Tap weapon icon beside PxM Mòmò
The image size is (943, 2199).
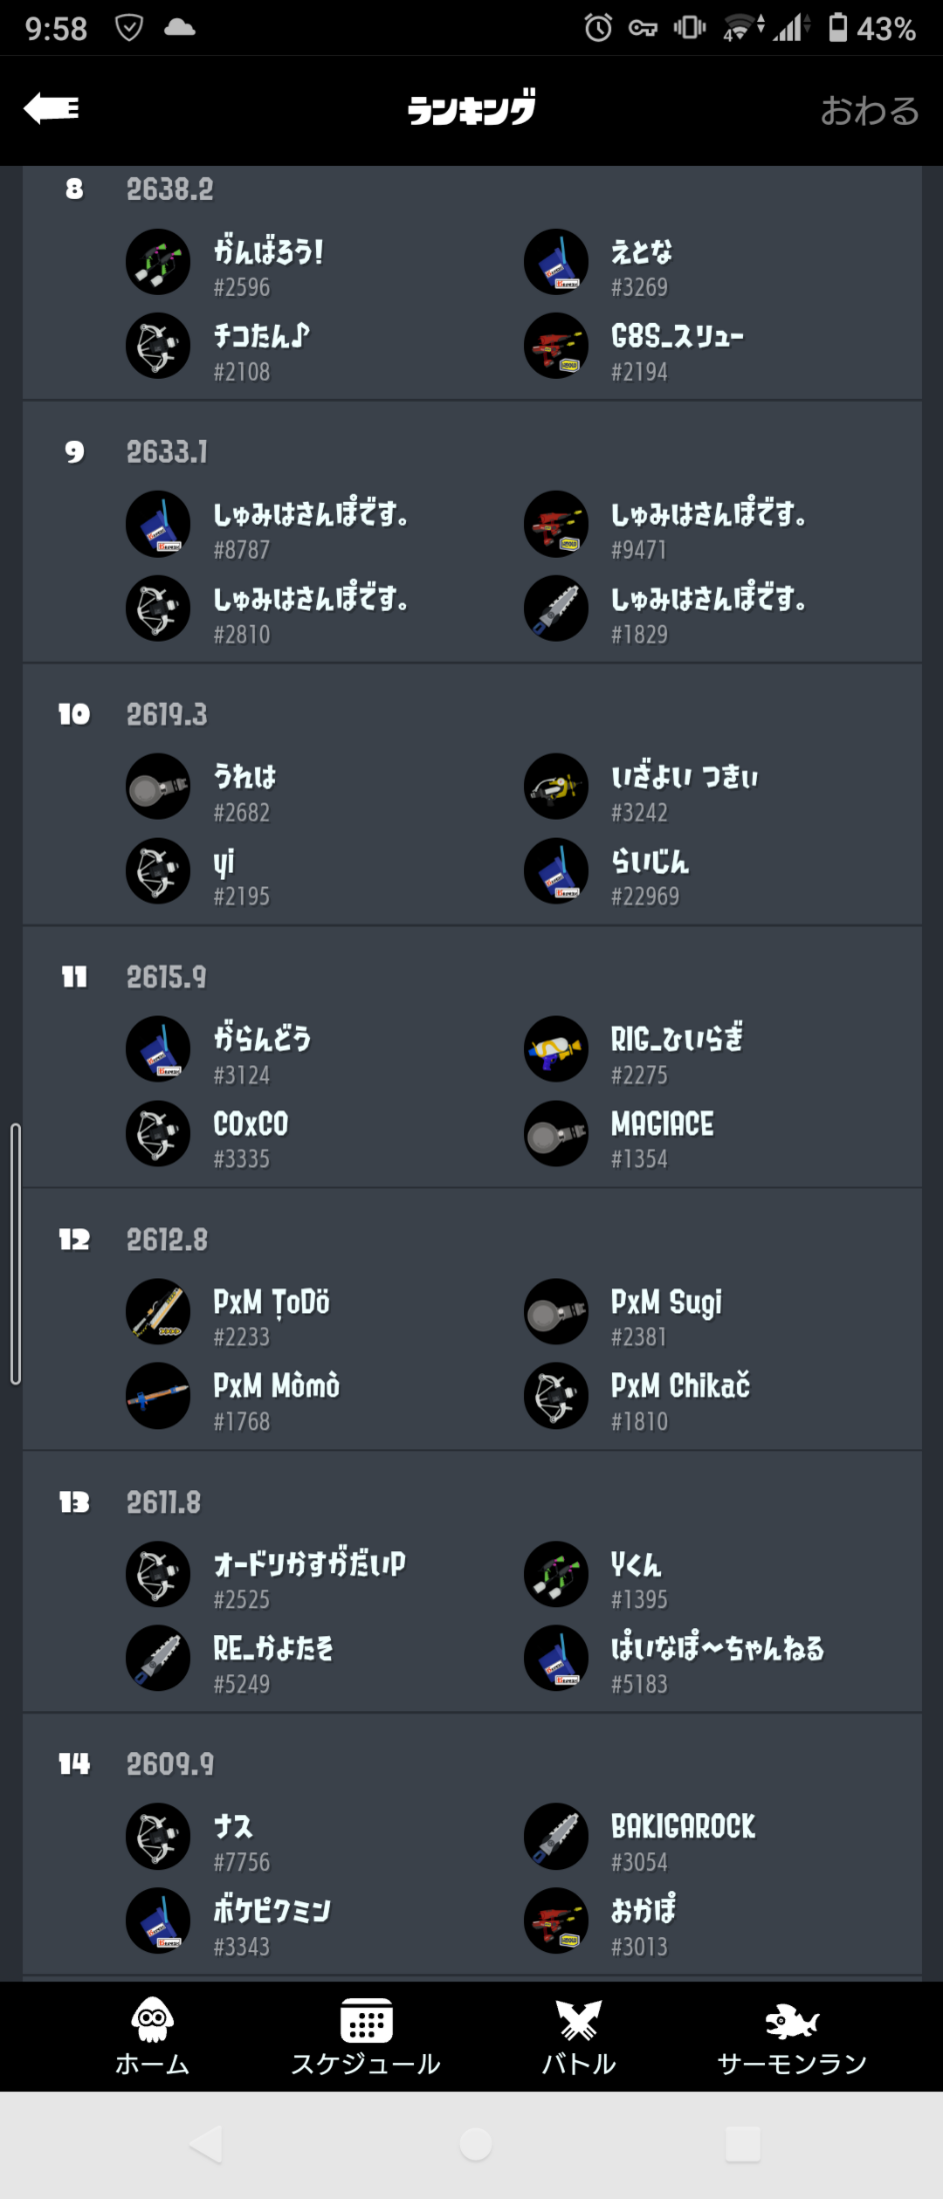[x=158, y=1395]
